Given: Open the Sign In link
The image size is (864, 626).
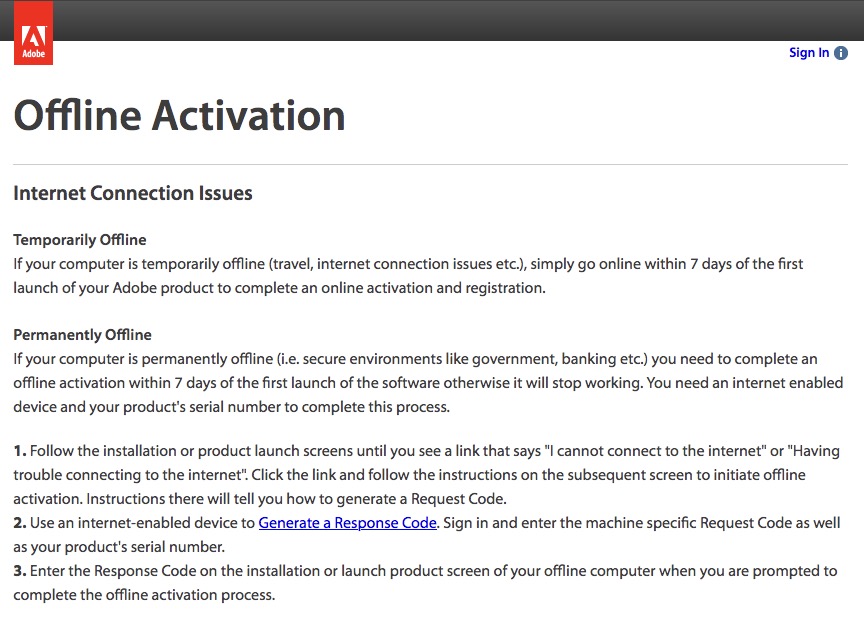Looking at the screenshot, I should [x=809, y=53].
